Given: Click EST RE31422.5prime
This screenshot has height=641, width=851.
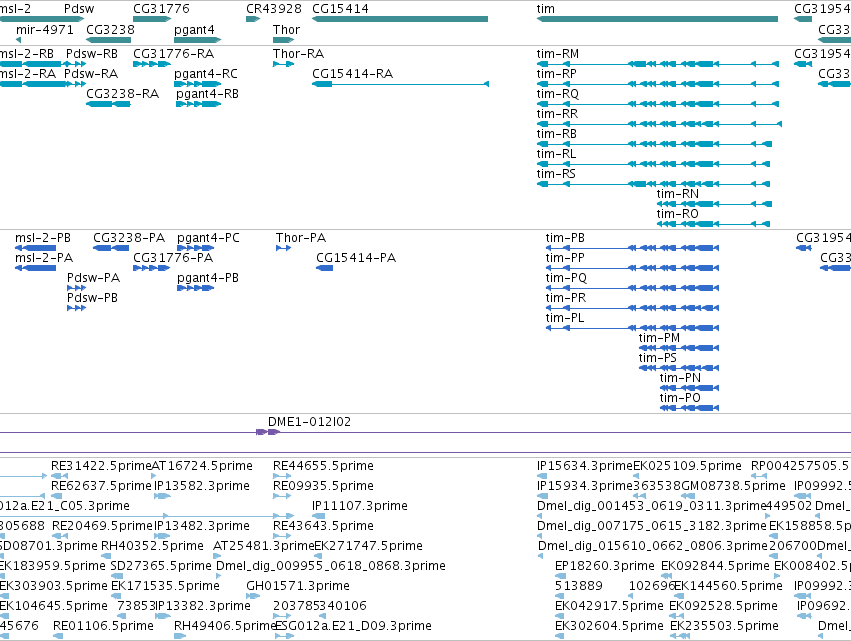Looking at the screenshot, I should tap(59, 476).
